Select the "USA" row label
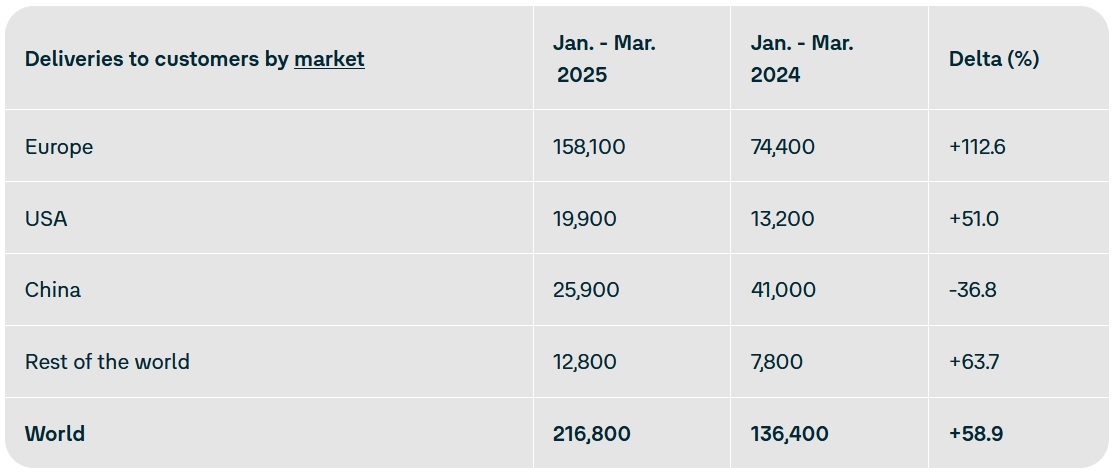The height and width of the screenshot is (475, 1114). click(x=46, y=218)
